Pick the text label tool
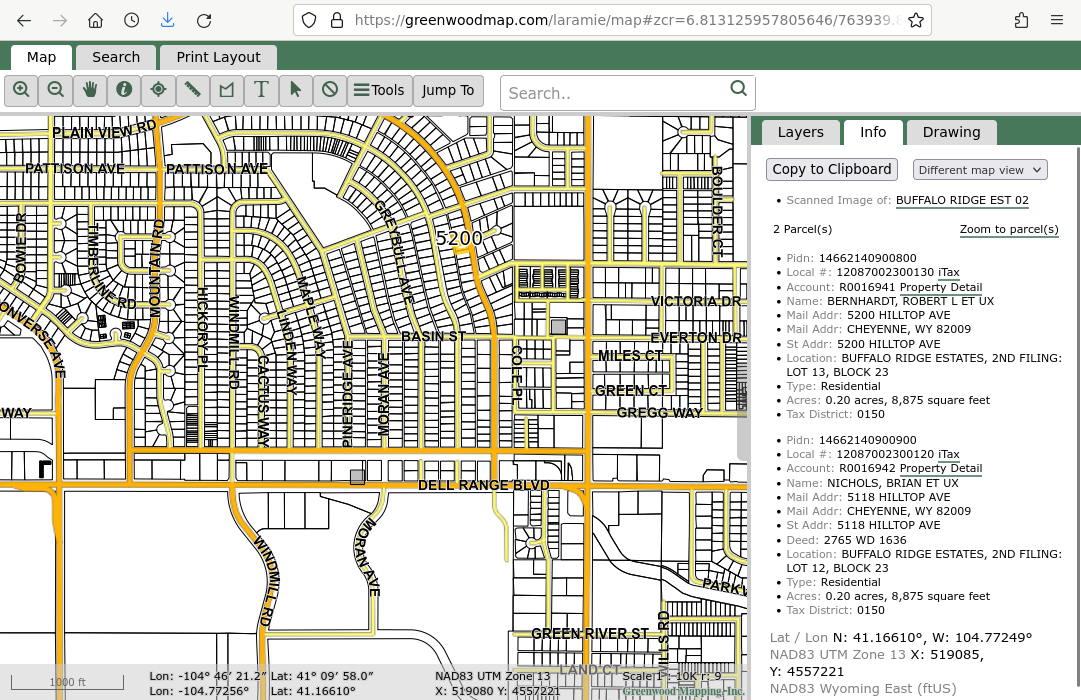Image resolution: width=1081 pixels, height=700 pixels. pos(261,90)
